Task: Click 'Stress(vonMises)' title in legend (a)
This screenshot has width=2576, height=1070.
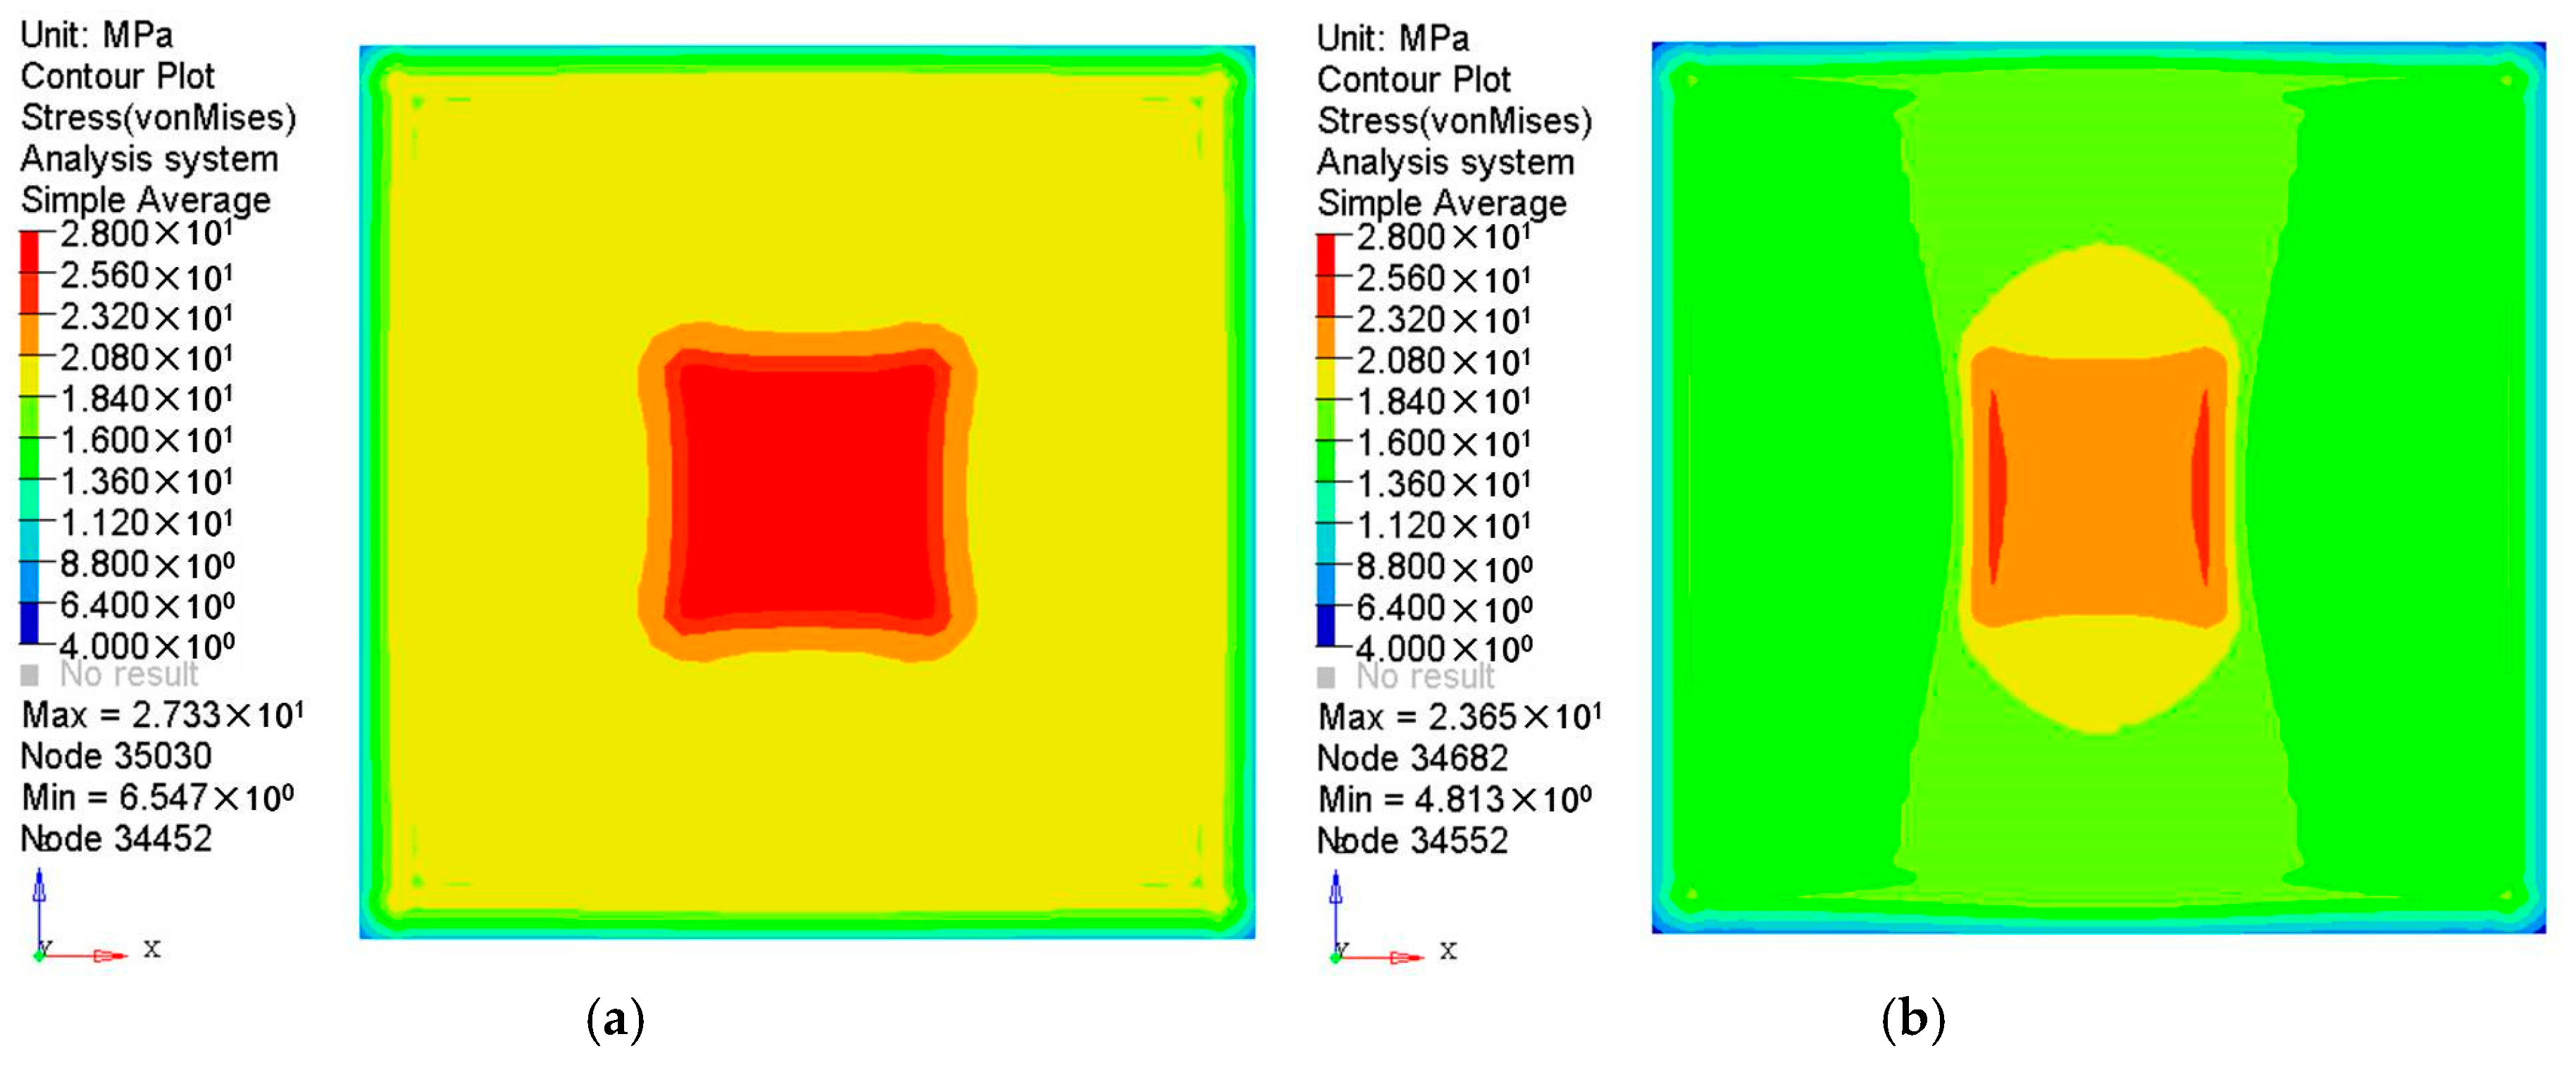Action: (158, 117)
